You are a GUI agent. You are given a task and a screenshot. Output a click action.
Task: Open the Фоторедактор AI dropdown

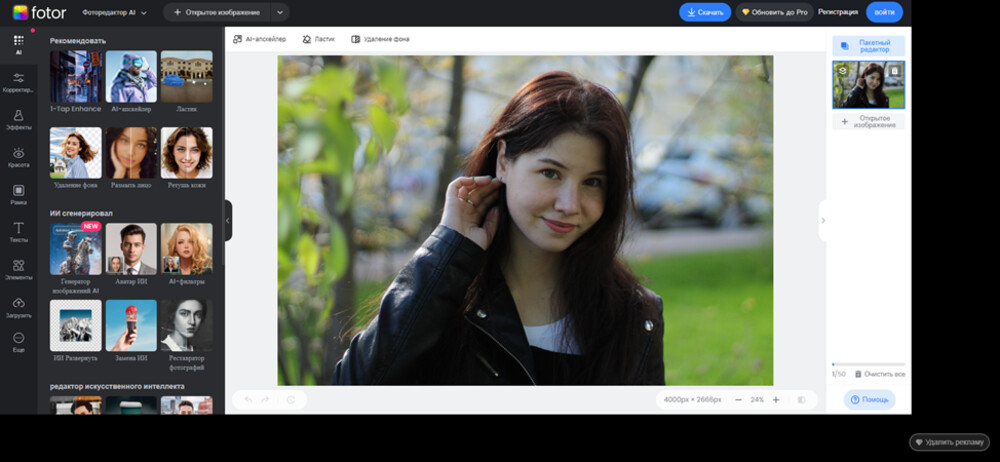(115, 13)
